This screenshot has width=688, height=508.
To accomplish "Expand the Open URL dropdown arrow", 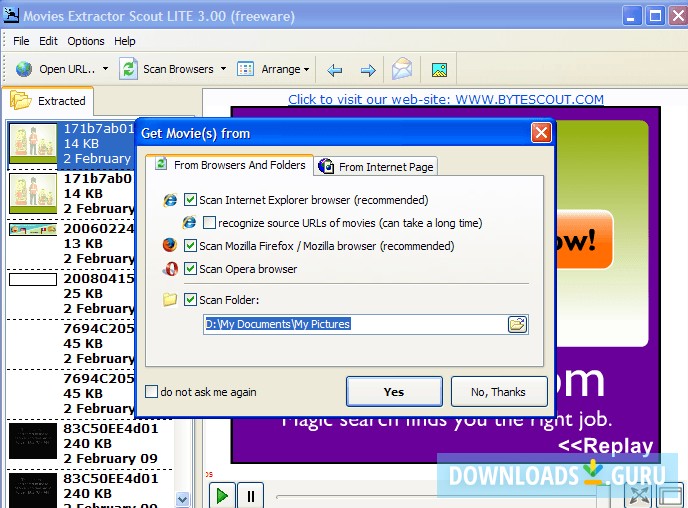I will coord(105,69).
